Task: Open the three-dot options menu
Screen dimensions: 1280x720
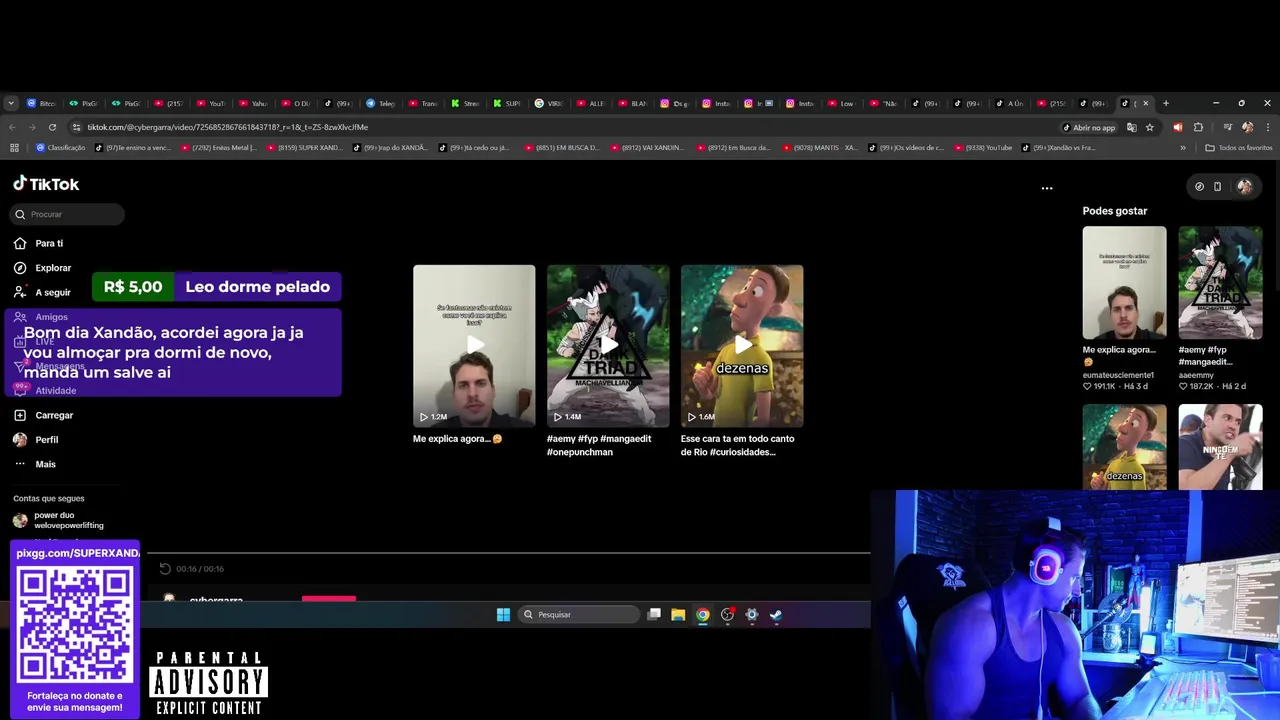Action: pyautogui.click(x=1047, y=188)
